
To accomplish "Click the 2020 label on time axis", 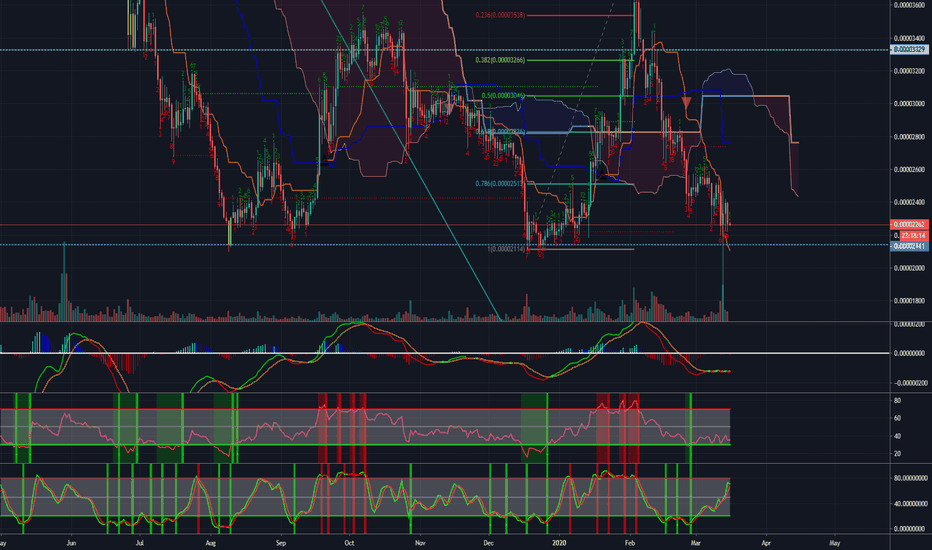I will [x=559, y=543].
